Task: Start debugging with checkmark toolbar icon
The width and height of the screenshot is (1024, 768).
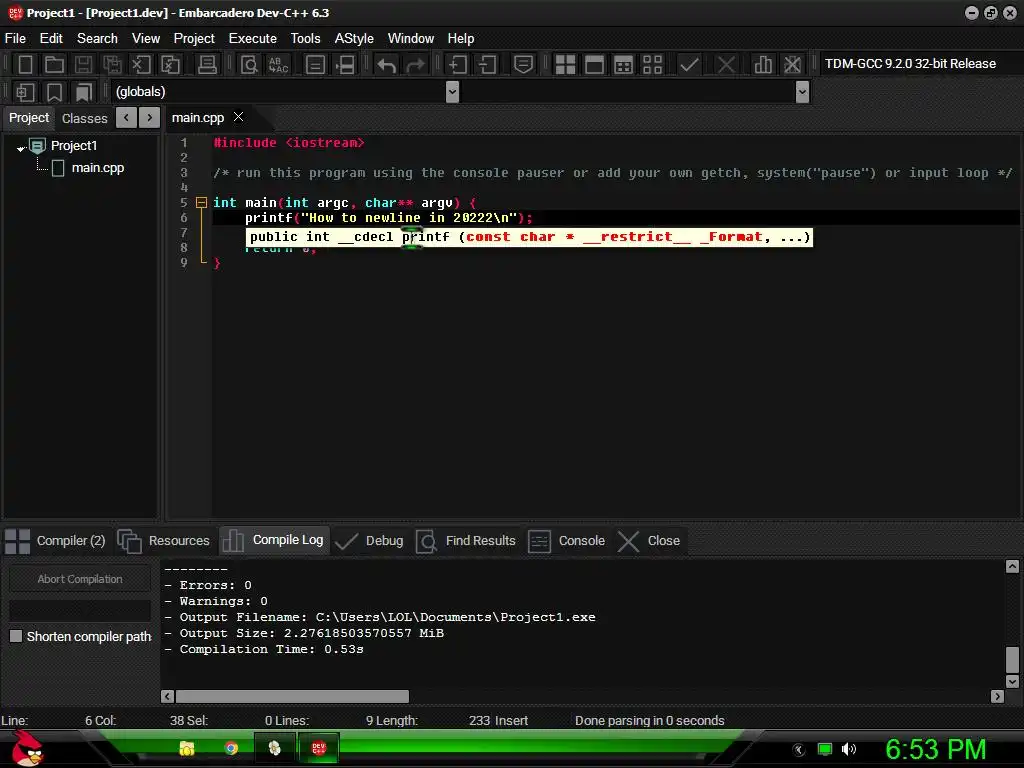Action: pyautogui.click(x=689, y=65)
